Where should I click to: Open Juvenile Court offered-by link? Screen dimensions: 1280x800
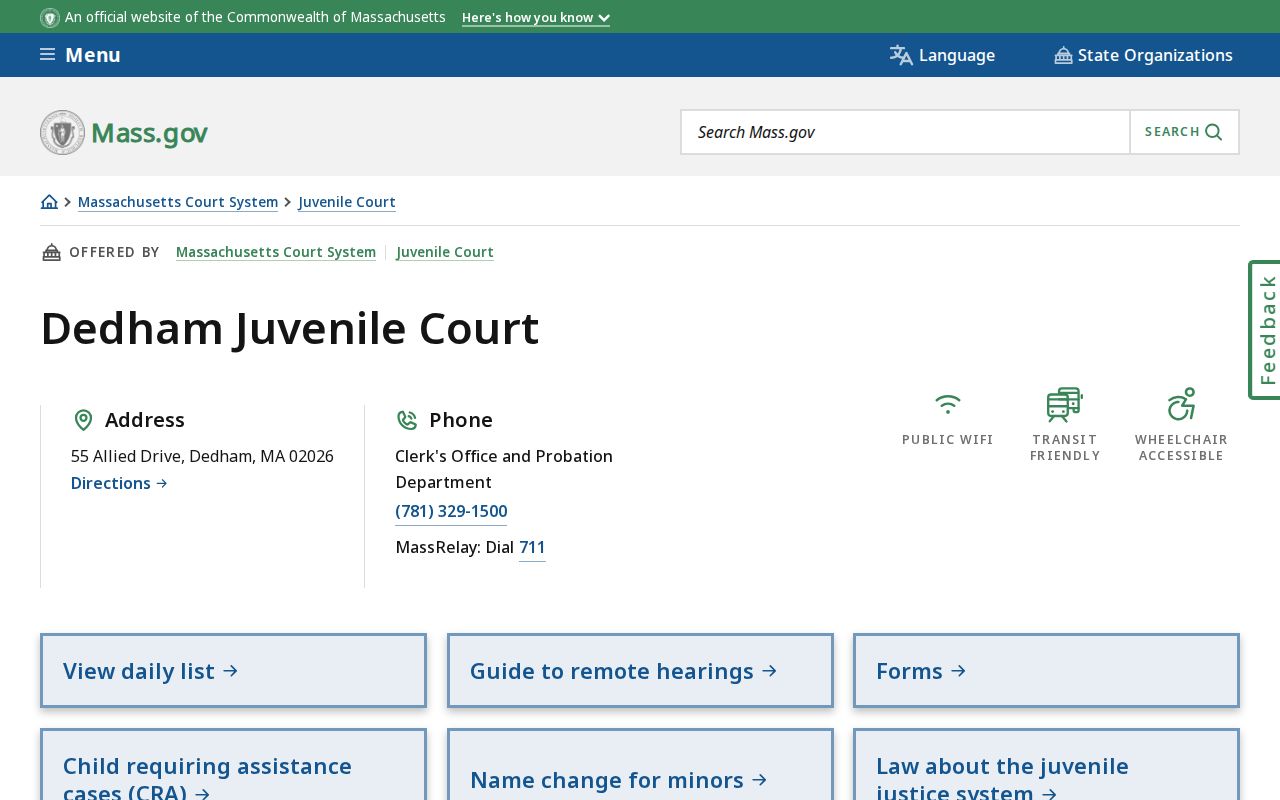pyautogui.click(x=445, y=252)
